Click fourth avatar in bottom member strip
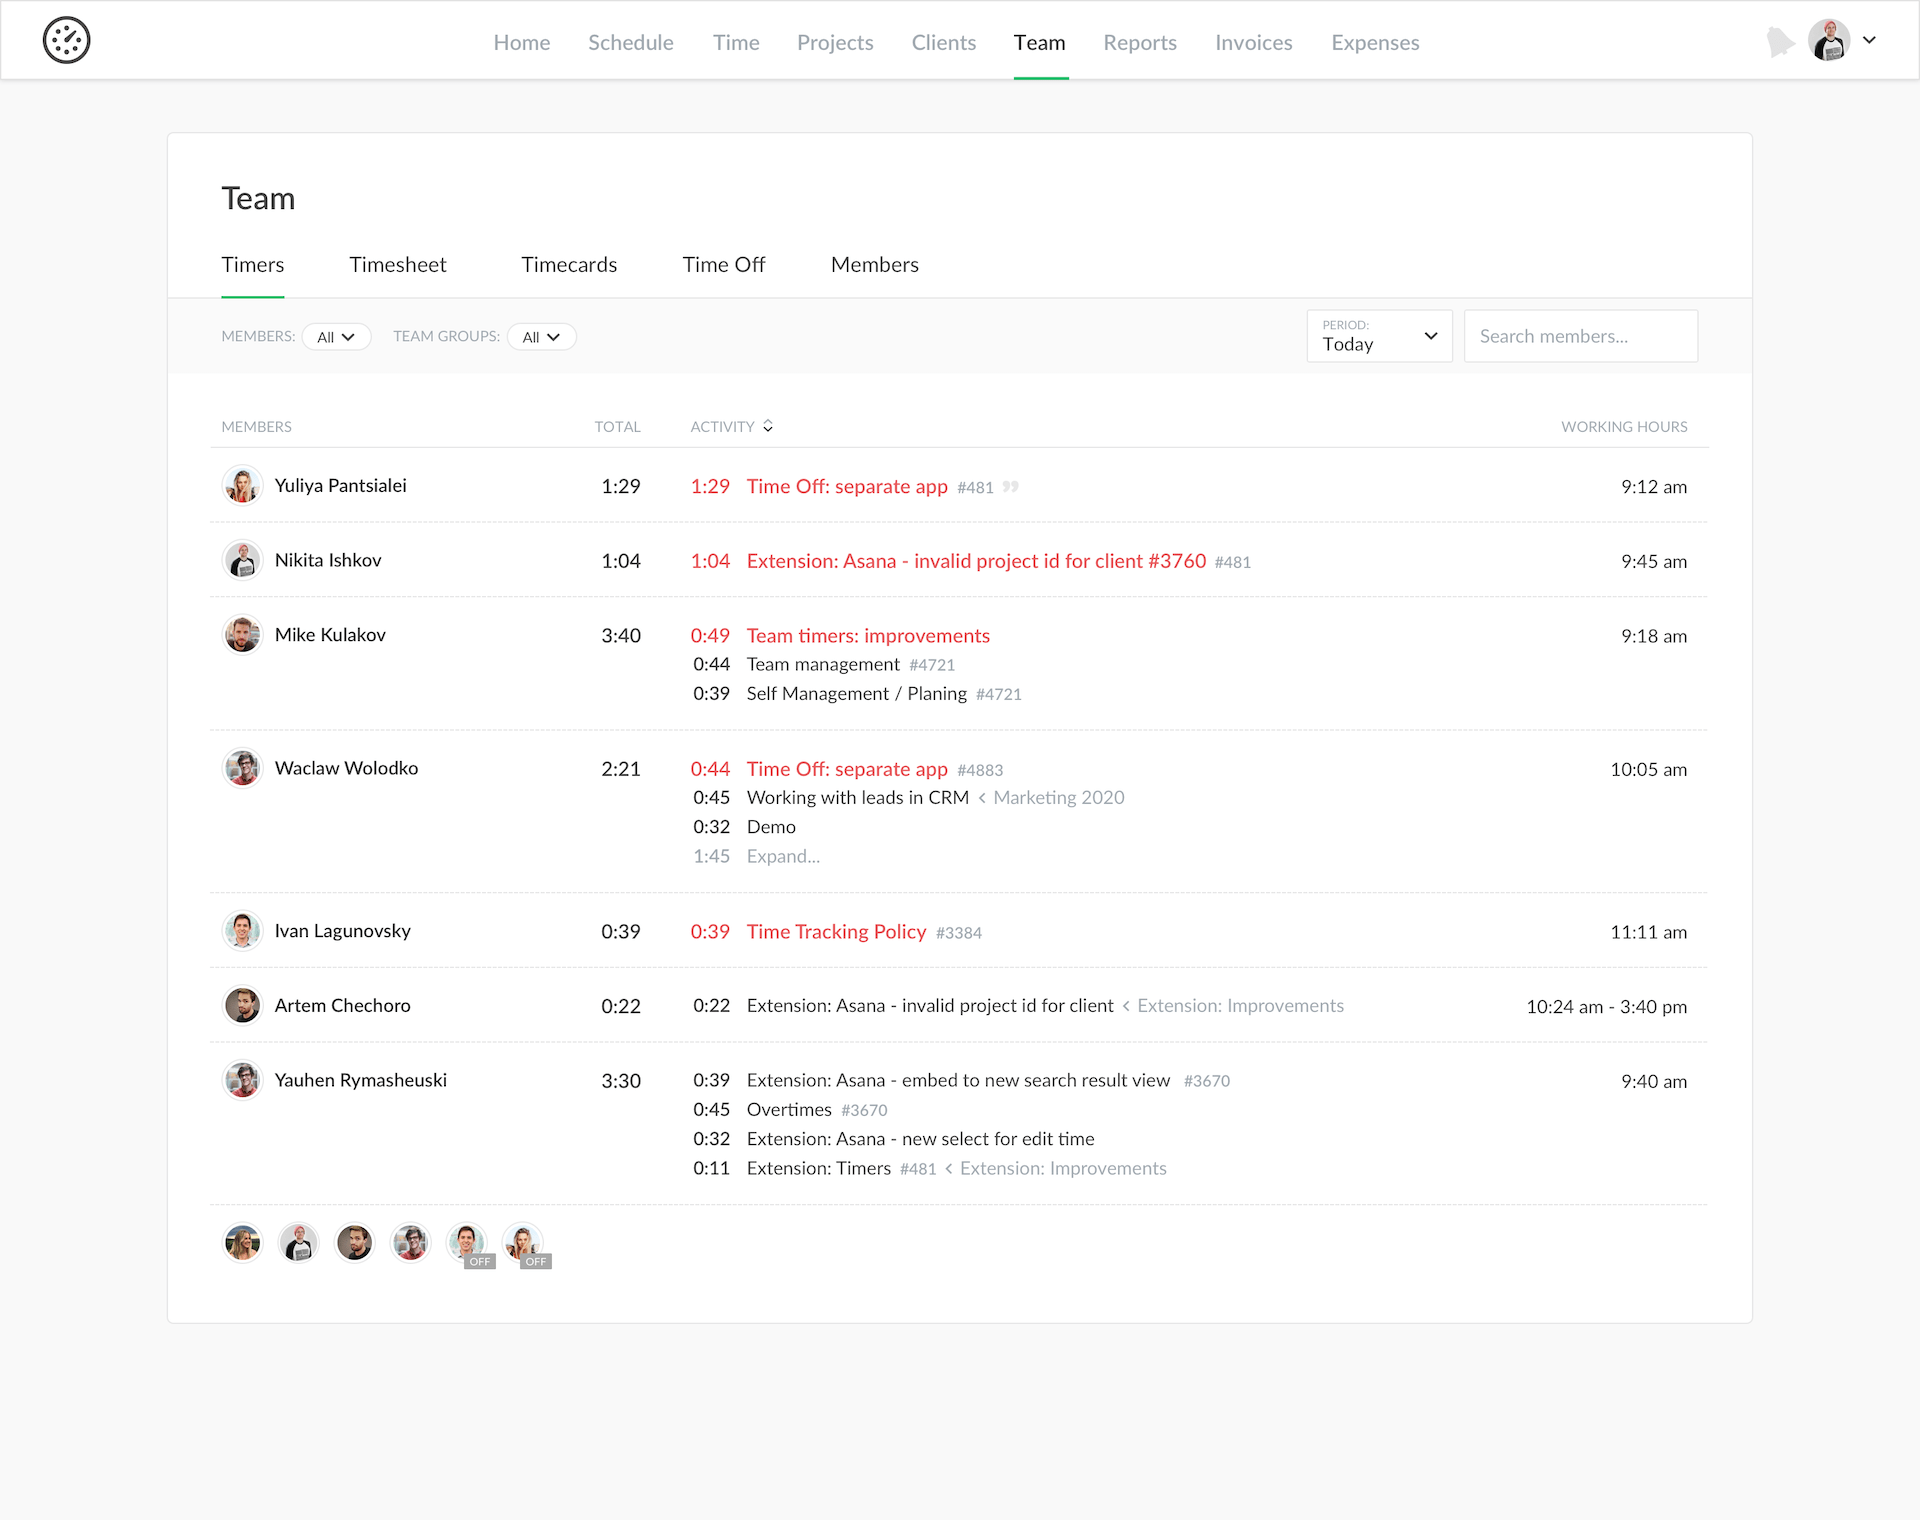Image resolution: width=1920 pixels, height=1520 pixels. (x=410, y=1243)
